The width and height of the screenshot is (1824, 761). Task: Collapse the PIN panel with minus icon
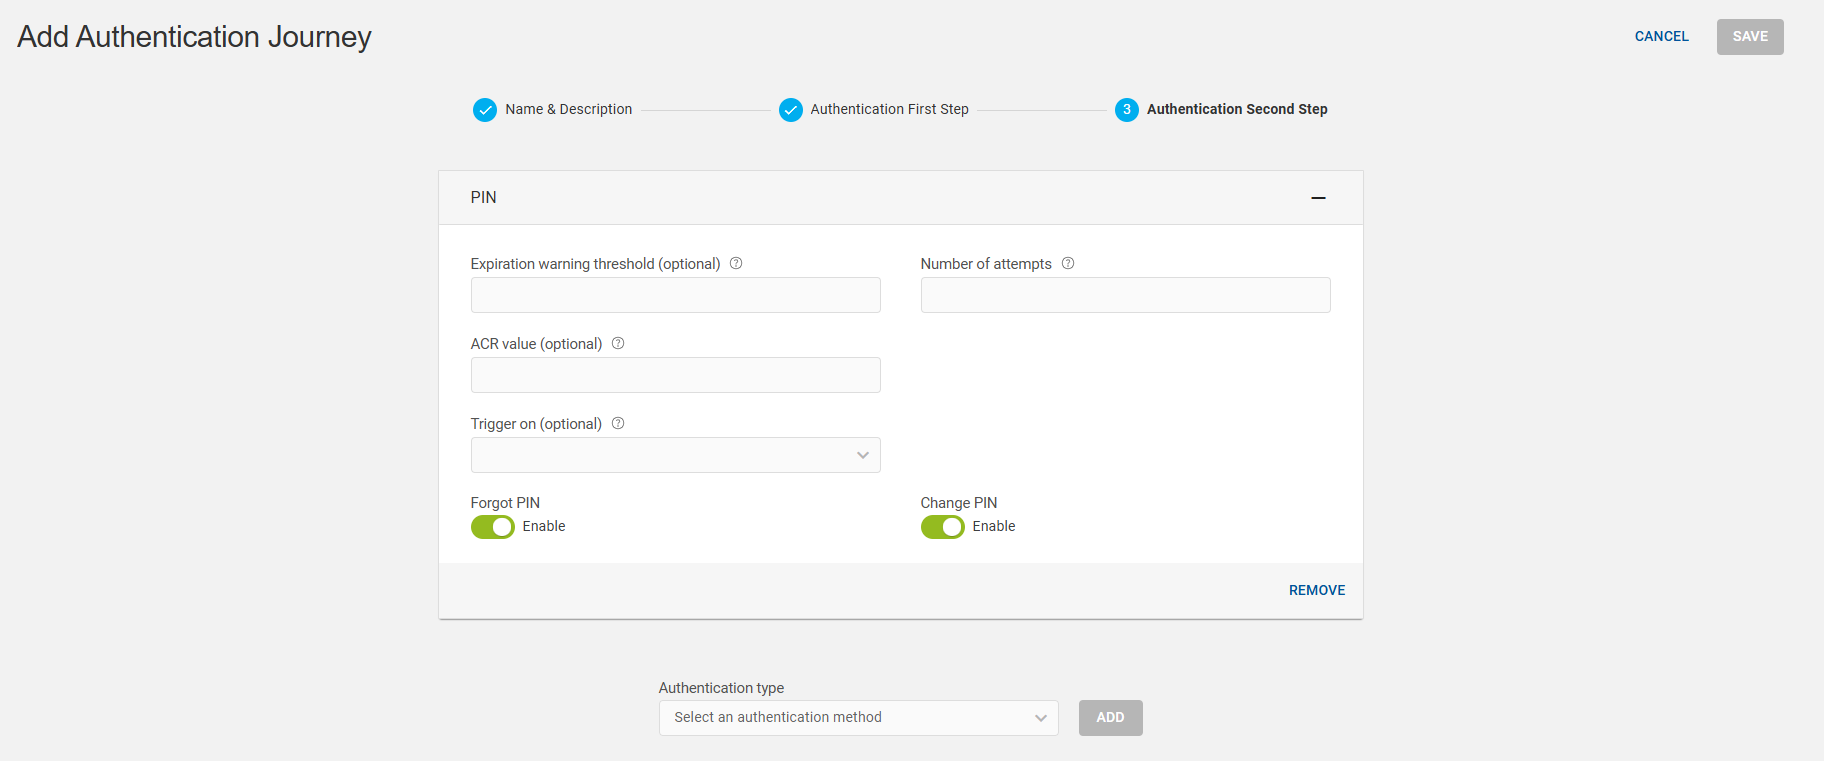(1318, 198)
